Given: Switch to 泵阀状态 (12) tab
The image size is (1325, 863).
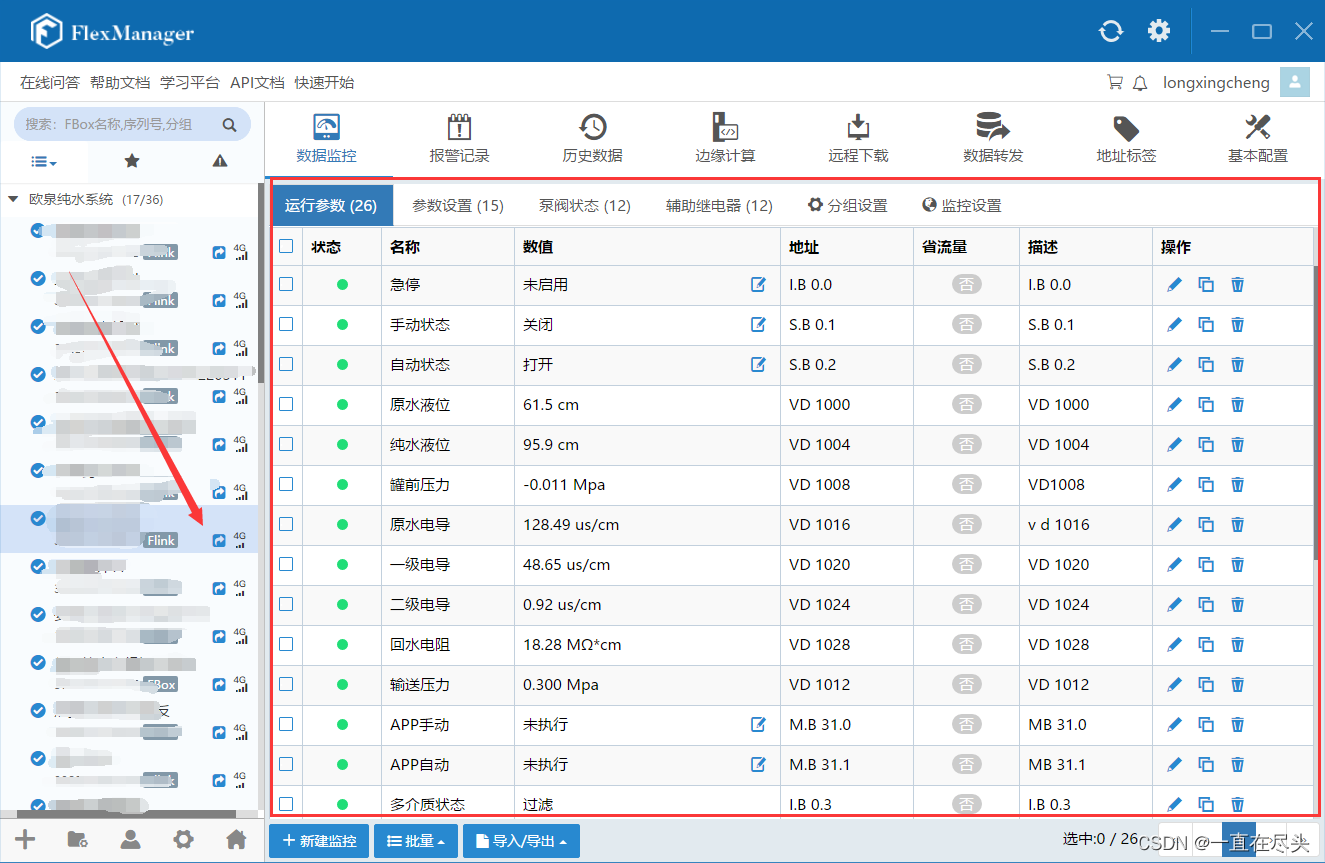Looking at the screenshot, I should coord(585,205).
